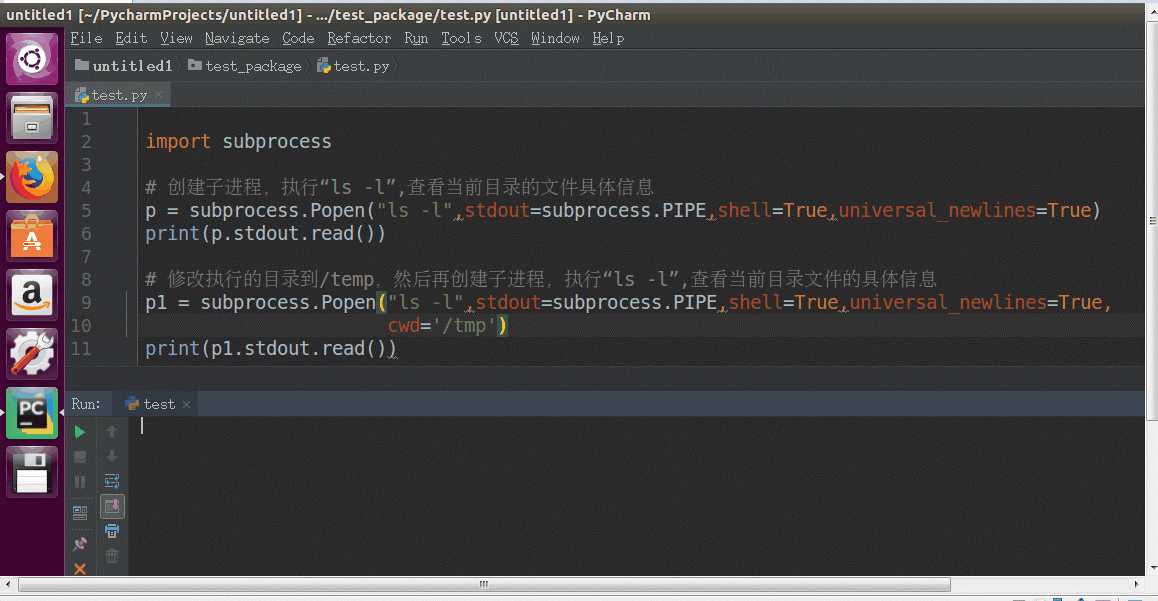
Task: Click the stop process square icon
Action: [x=80, y=457]
